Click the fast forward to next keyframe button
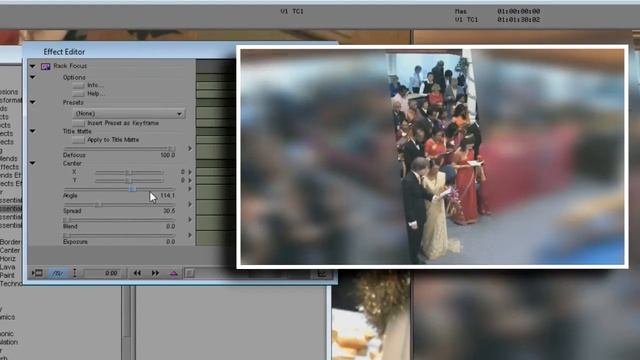Viewport: 640px width, 360px height. 155,273
